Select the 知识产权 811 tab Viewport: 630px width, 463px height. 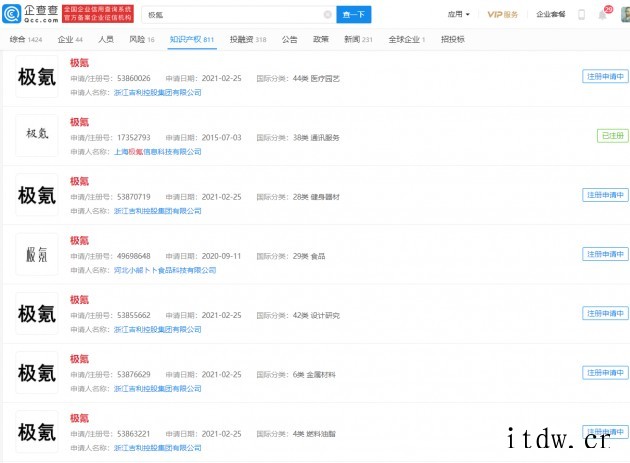192,39
